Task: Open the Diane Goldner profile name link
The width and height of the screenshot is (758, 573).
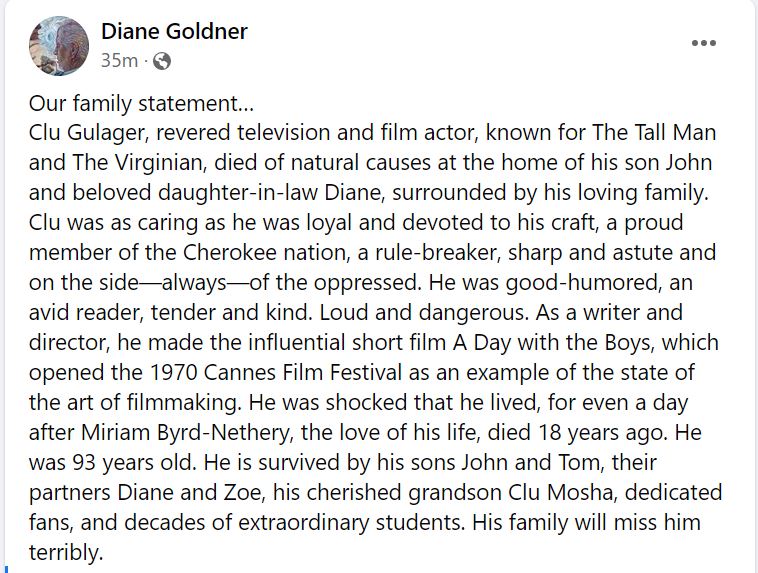Action: click(x=174, y=31)
